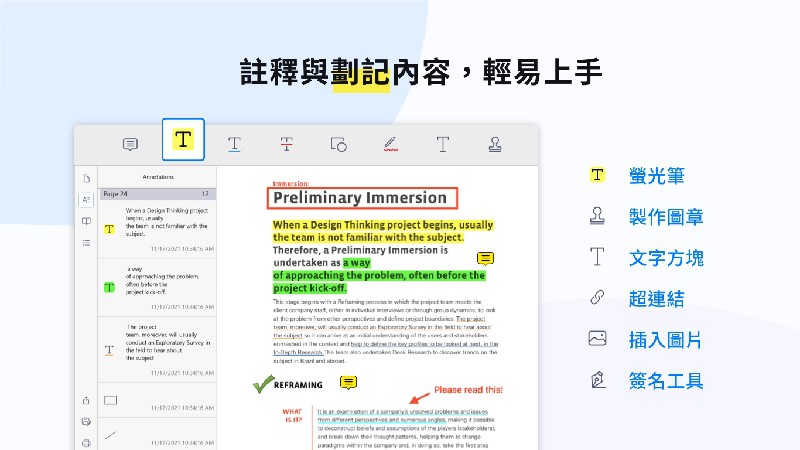Select the green highlight annotation entry in the list
800x450 pixels.
tap(158, 287)
